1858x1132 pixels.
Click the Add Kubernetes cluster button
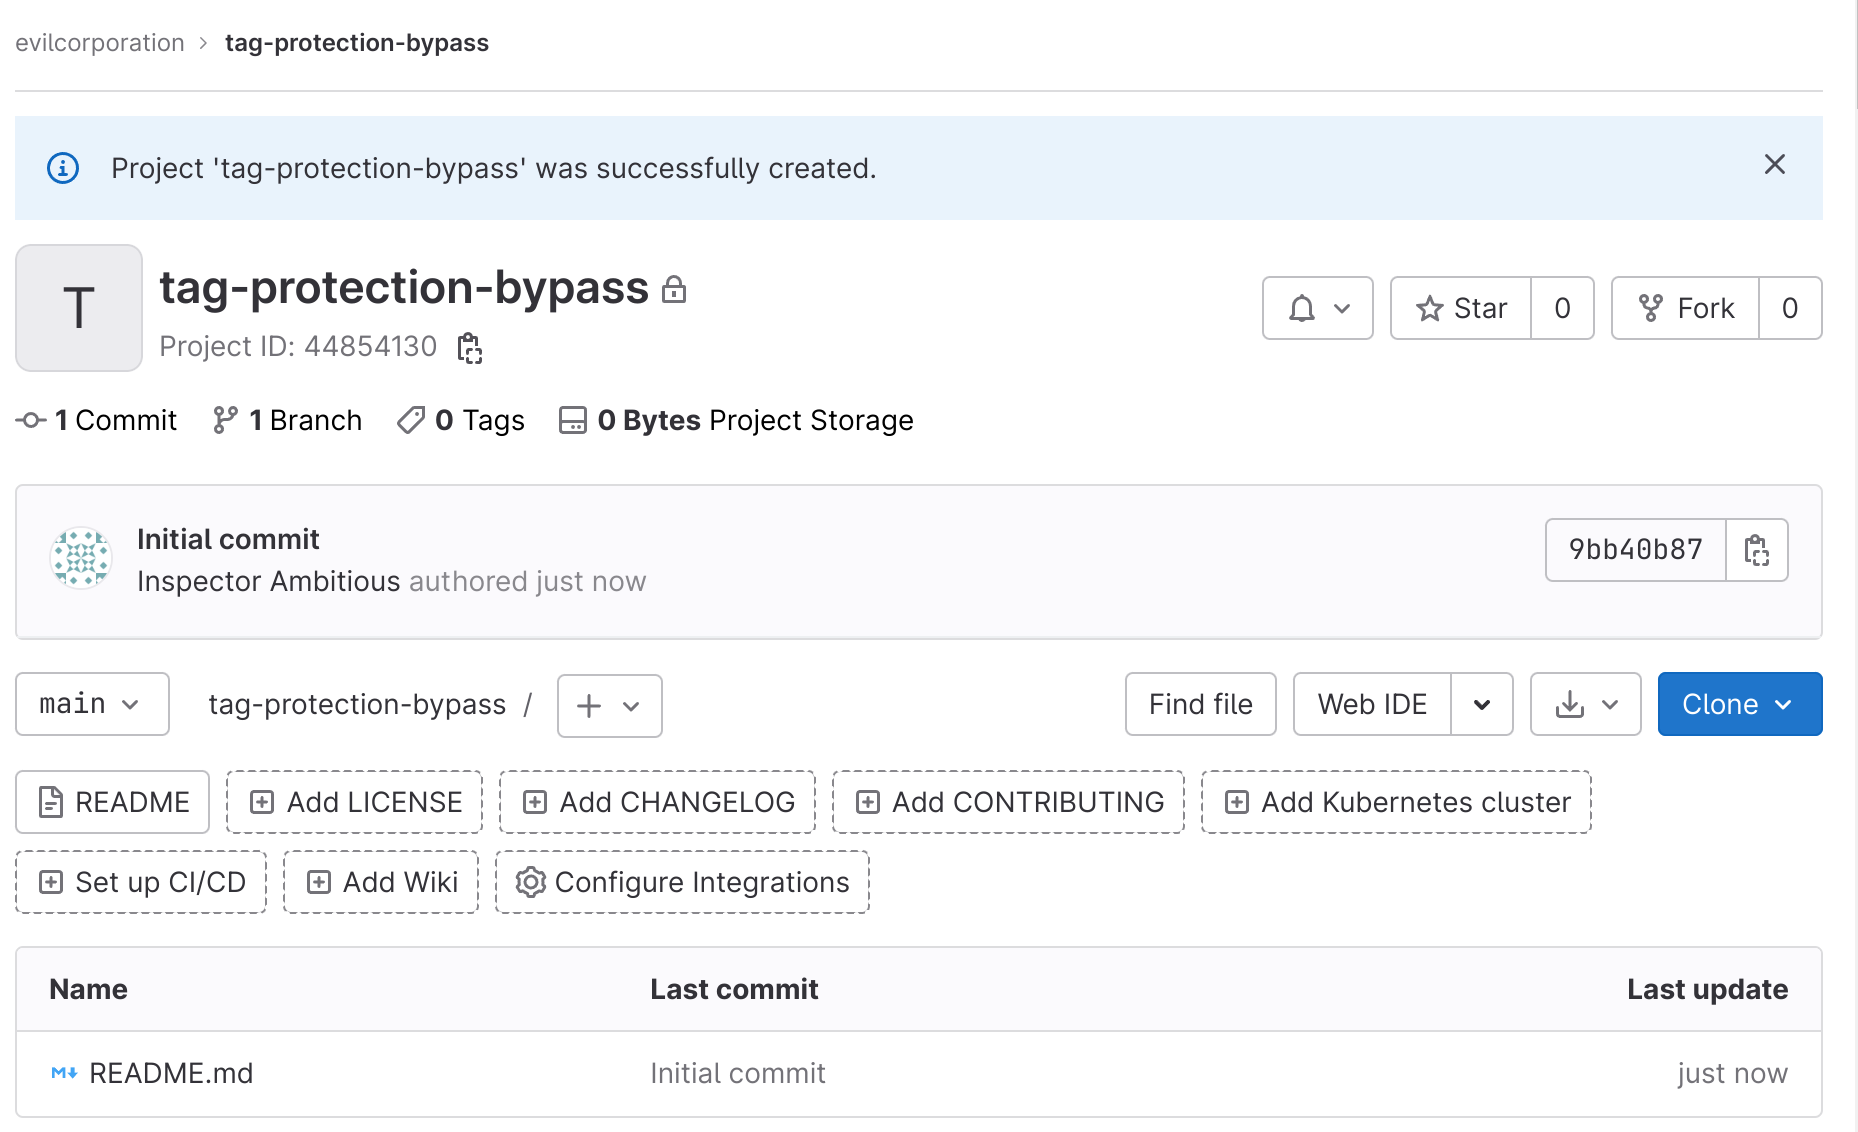click(x=1395, y=802)
